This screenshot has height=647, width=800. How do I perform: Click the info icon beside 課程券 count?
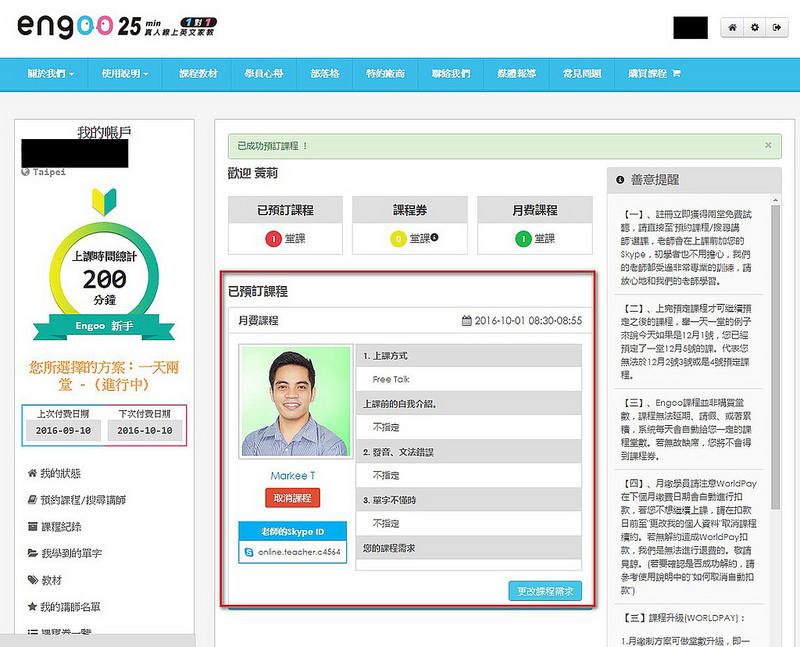[x=434, y=239]
